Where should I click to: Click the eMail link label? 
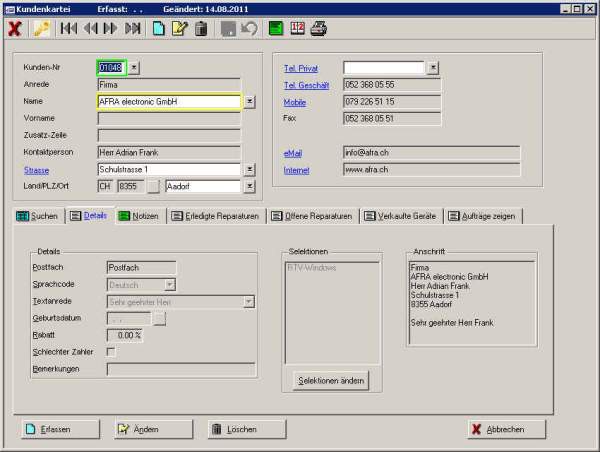pos(294,153)
